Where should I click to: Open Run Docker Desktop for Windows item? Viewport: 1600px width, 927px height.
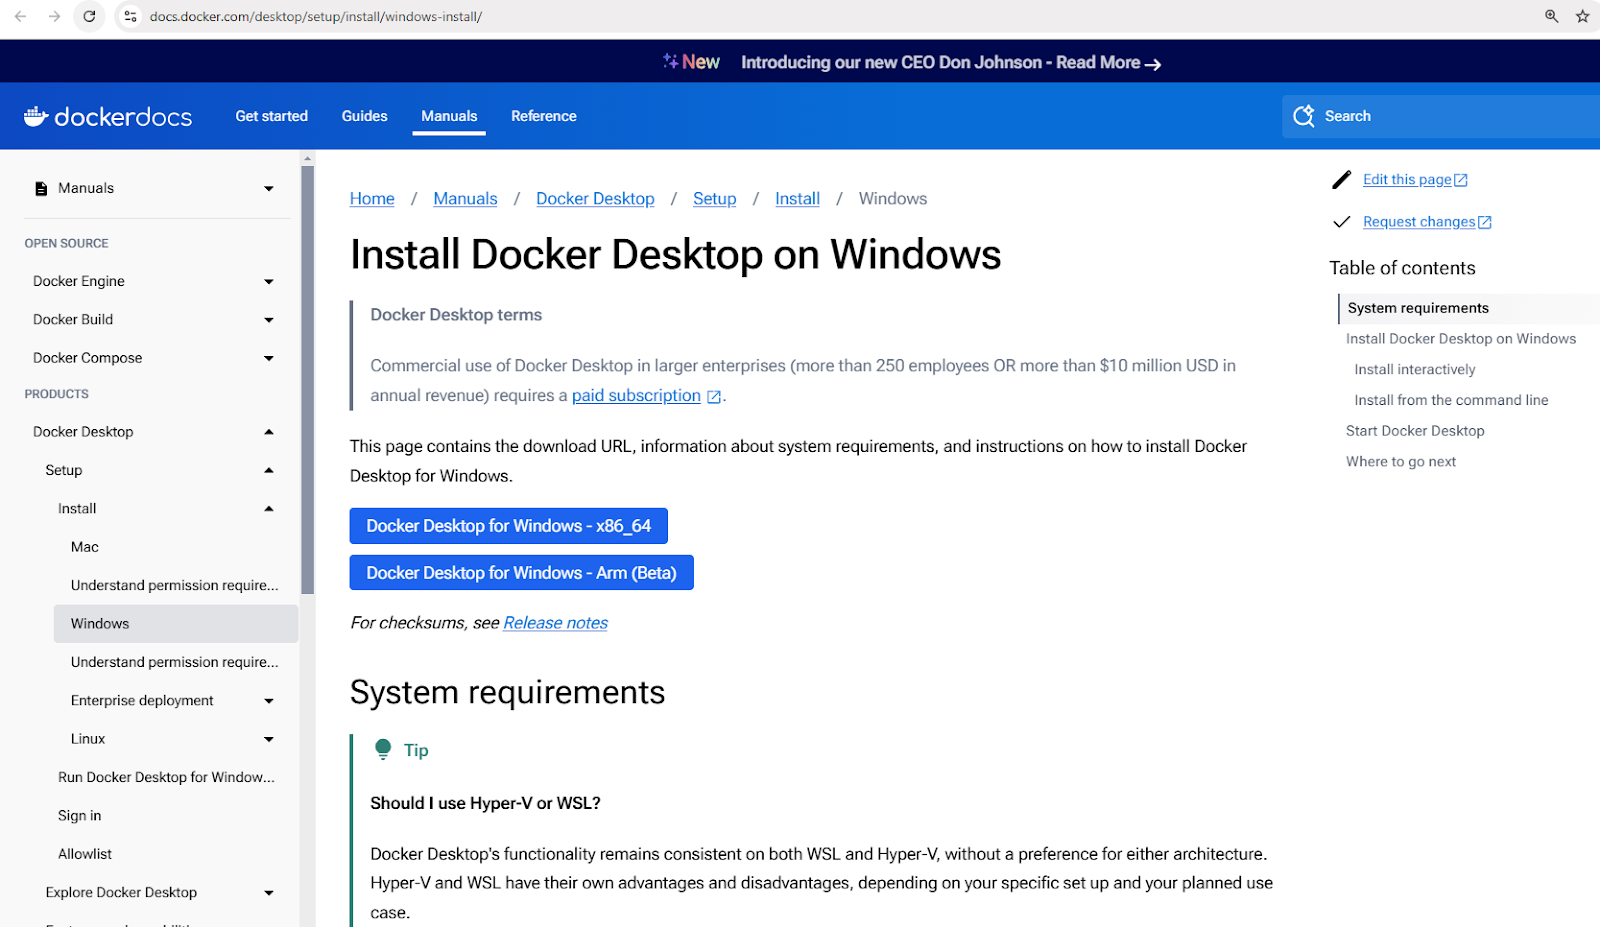pyautogui.click(x=166, y=777)
